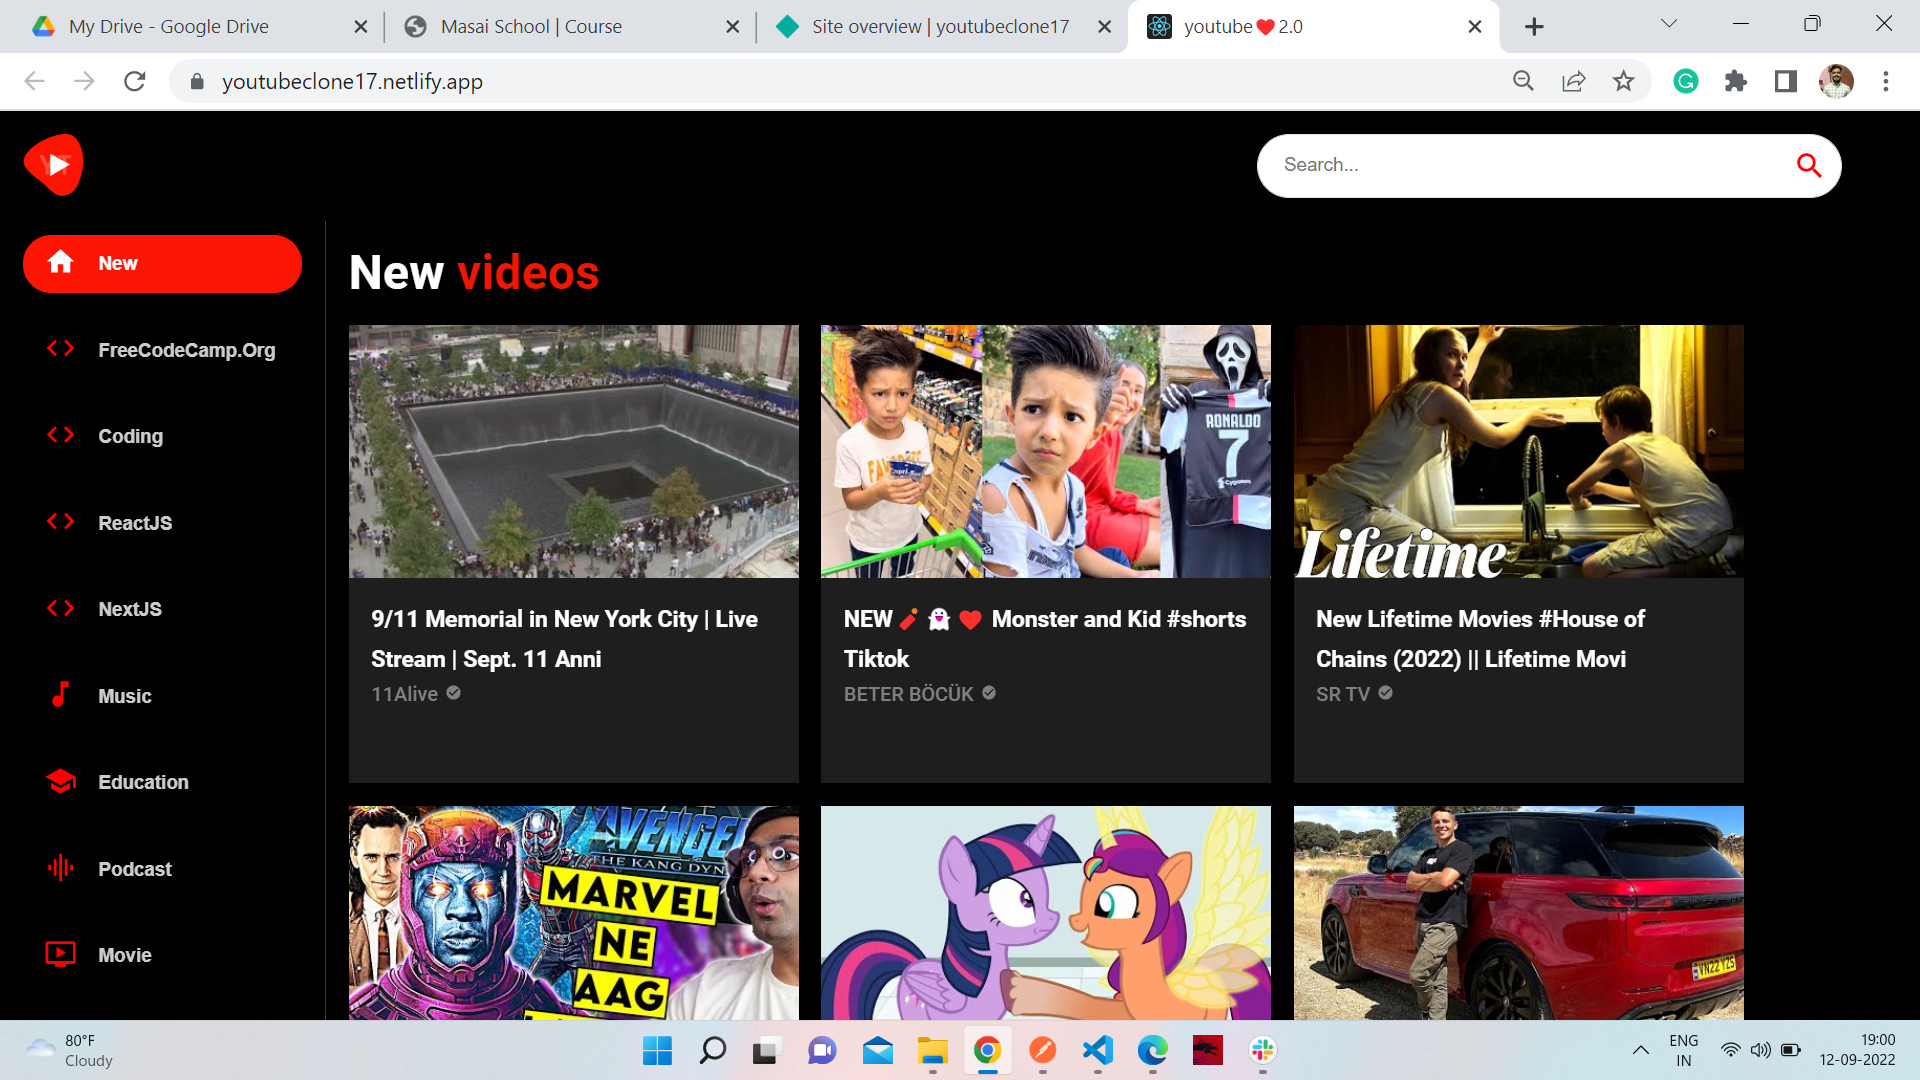Screen dimensions: 1920x1080
Task: Open the Marvel Ne Aag video thumbnail
Action: coord(574,913)
